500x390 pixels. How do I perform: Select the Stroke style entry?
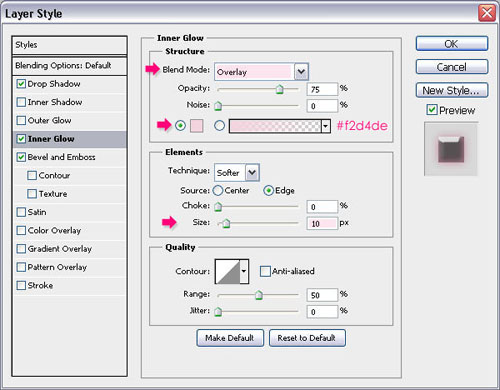pos(40,285)
